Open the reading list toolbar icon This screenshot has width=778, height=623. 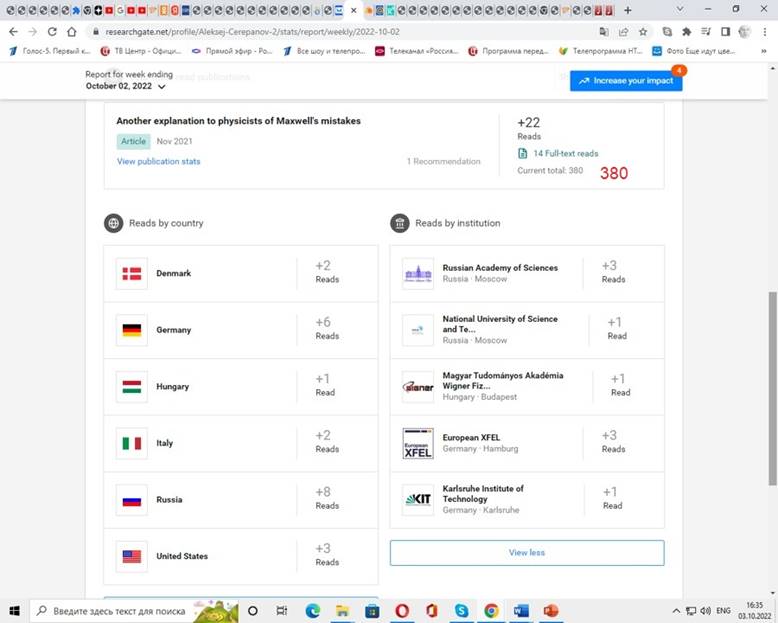pyautogui.click(x=706, y=32)
